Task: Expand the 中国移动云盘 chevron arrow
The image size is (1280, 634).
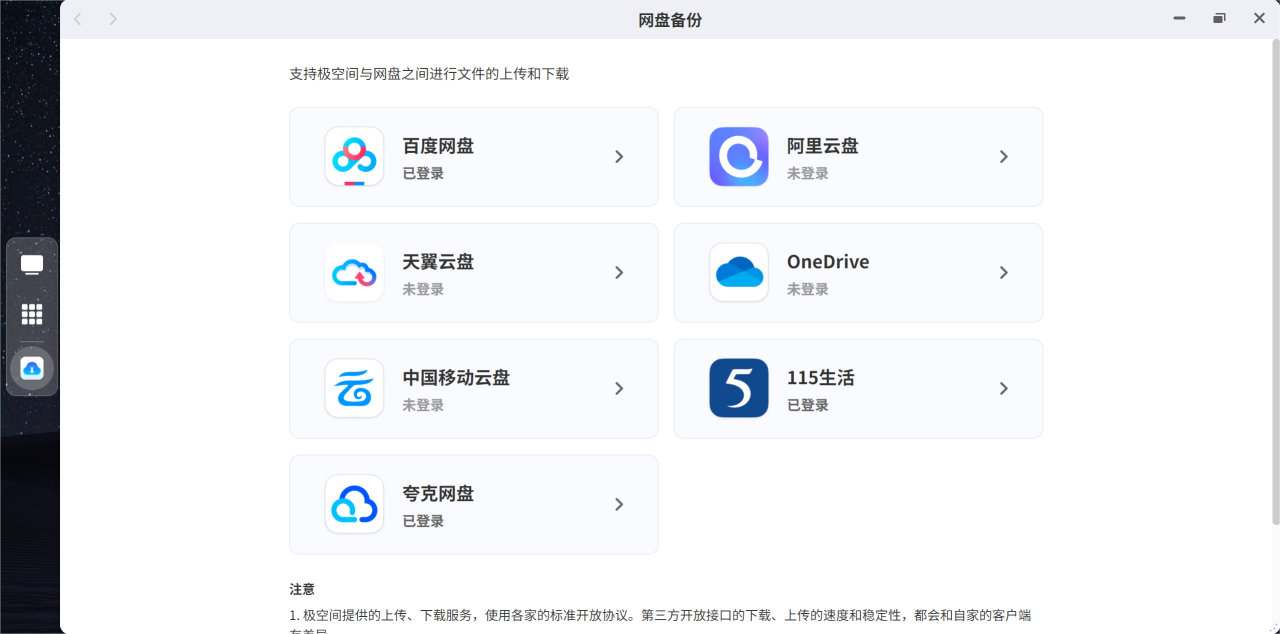Action: tap(619, 389)
